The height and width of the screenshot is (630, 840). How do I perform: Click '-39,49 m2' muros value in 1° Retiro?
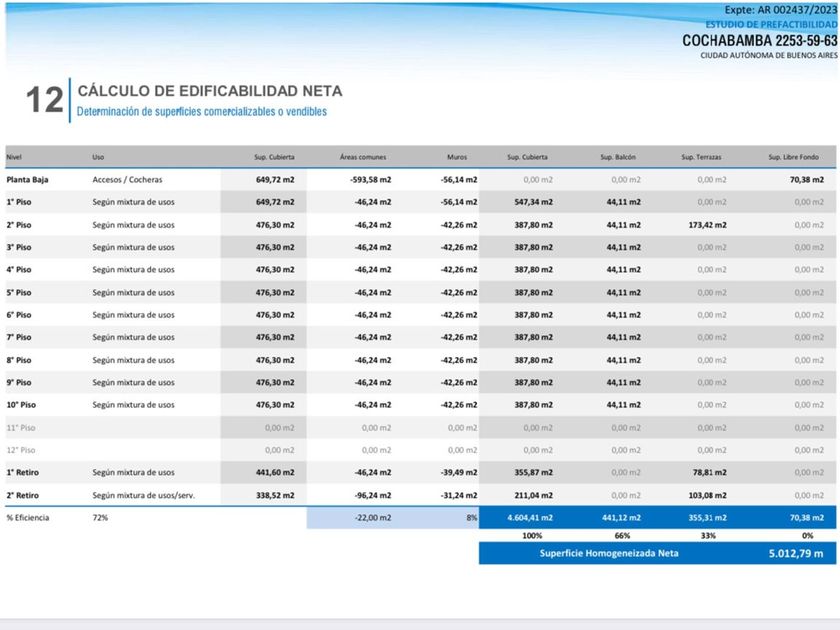pyautogui.click(x=459, y=472)
